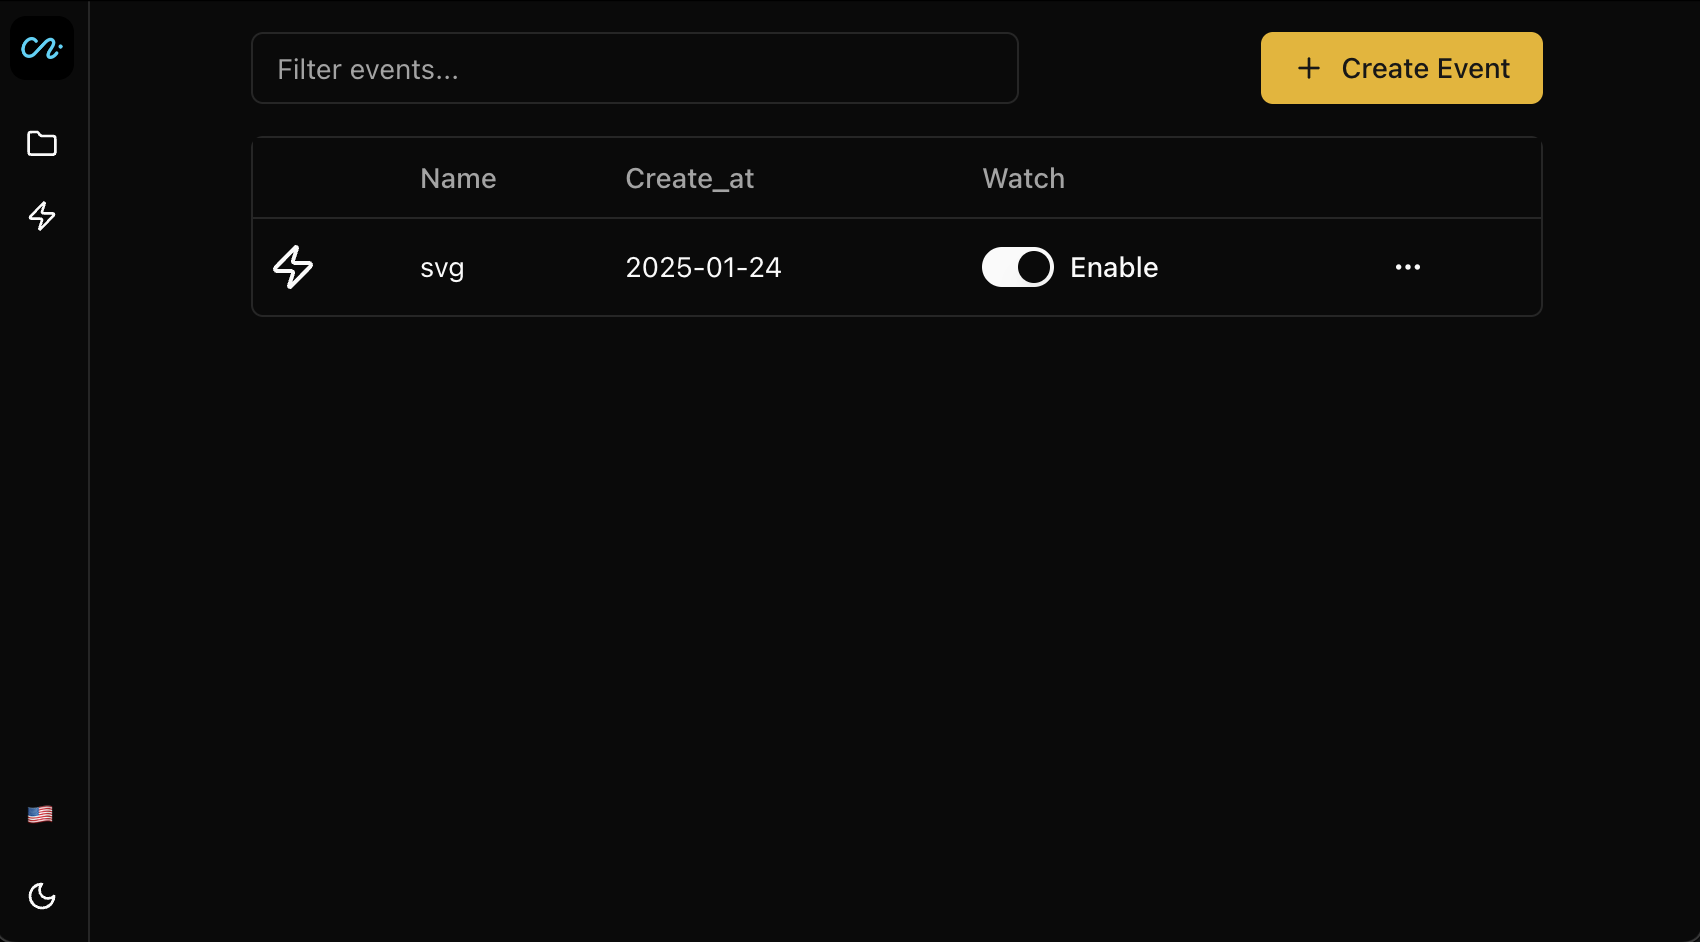Screen dimensions: 1700x942
Task: Open the folder section in sidebar
Action: coord(42,144)
